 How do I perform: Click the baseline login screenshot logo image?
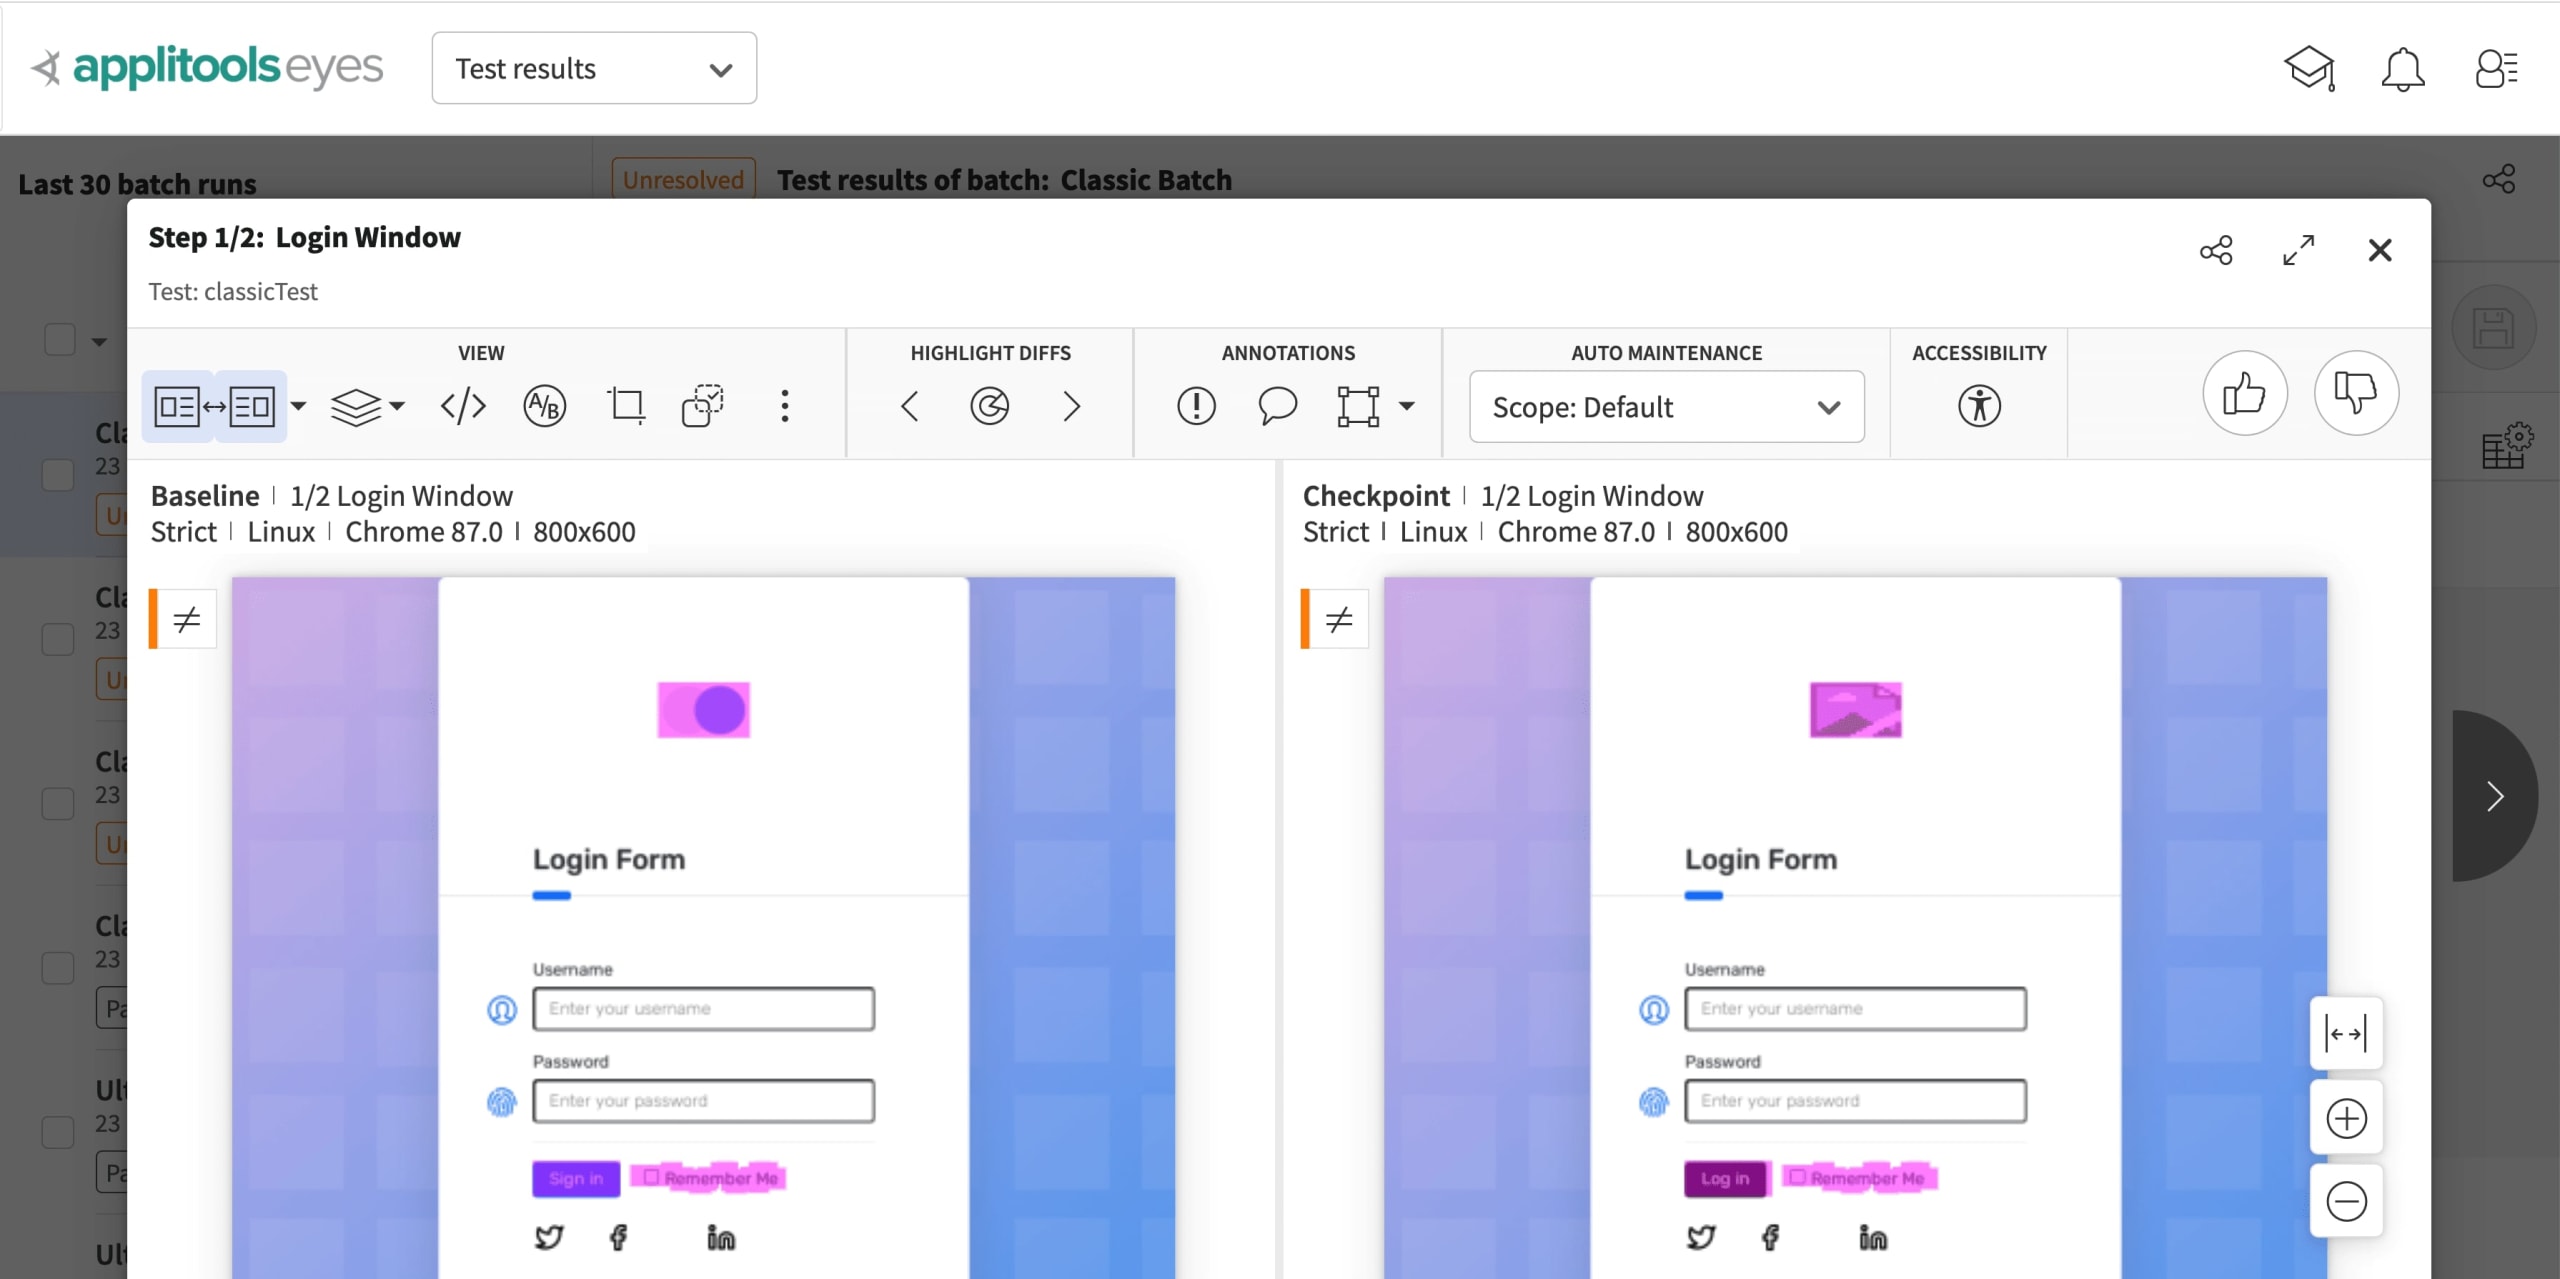[703, 710]
